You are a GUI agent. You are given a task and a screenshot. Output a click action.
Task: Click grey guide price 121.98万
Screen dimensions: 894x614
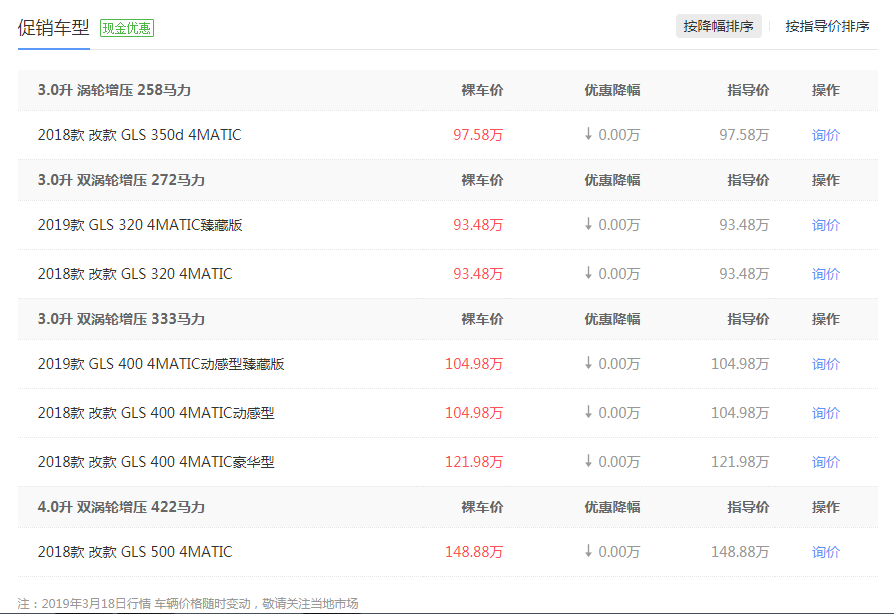click(740, 462)
